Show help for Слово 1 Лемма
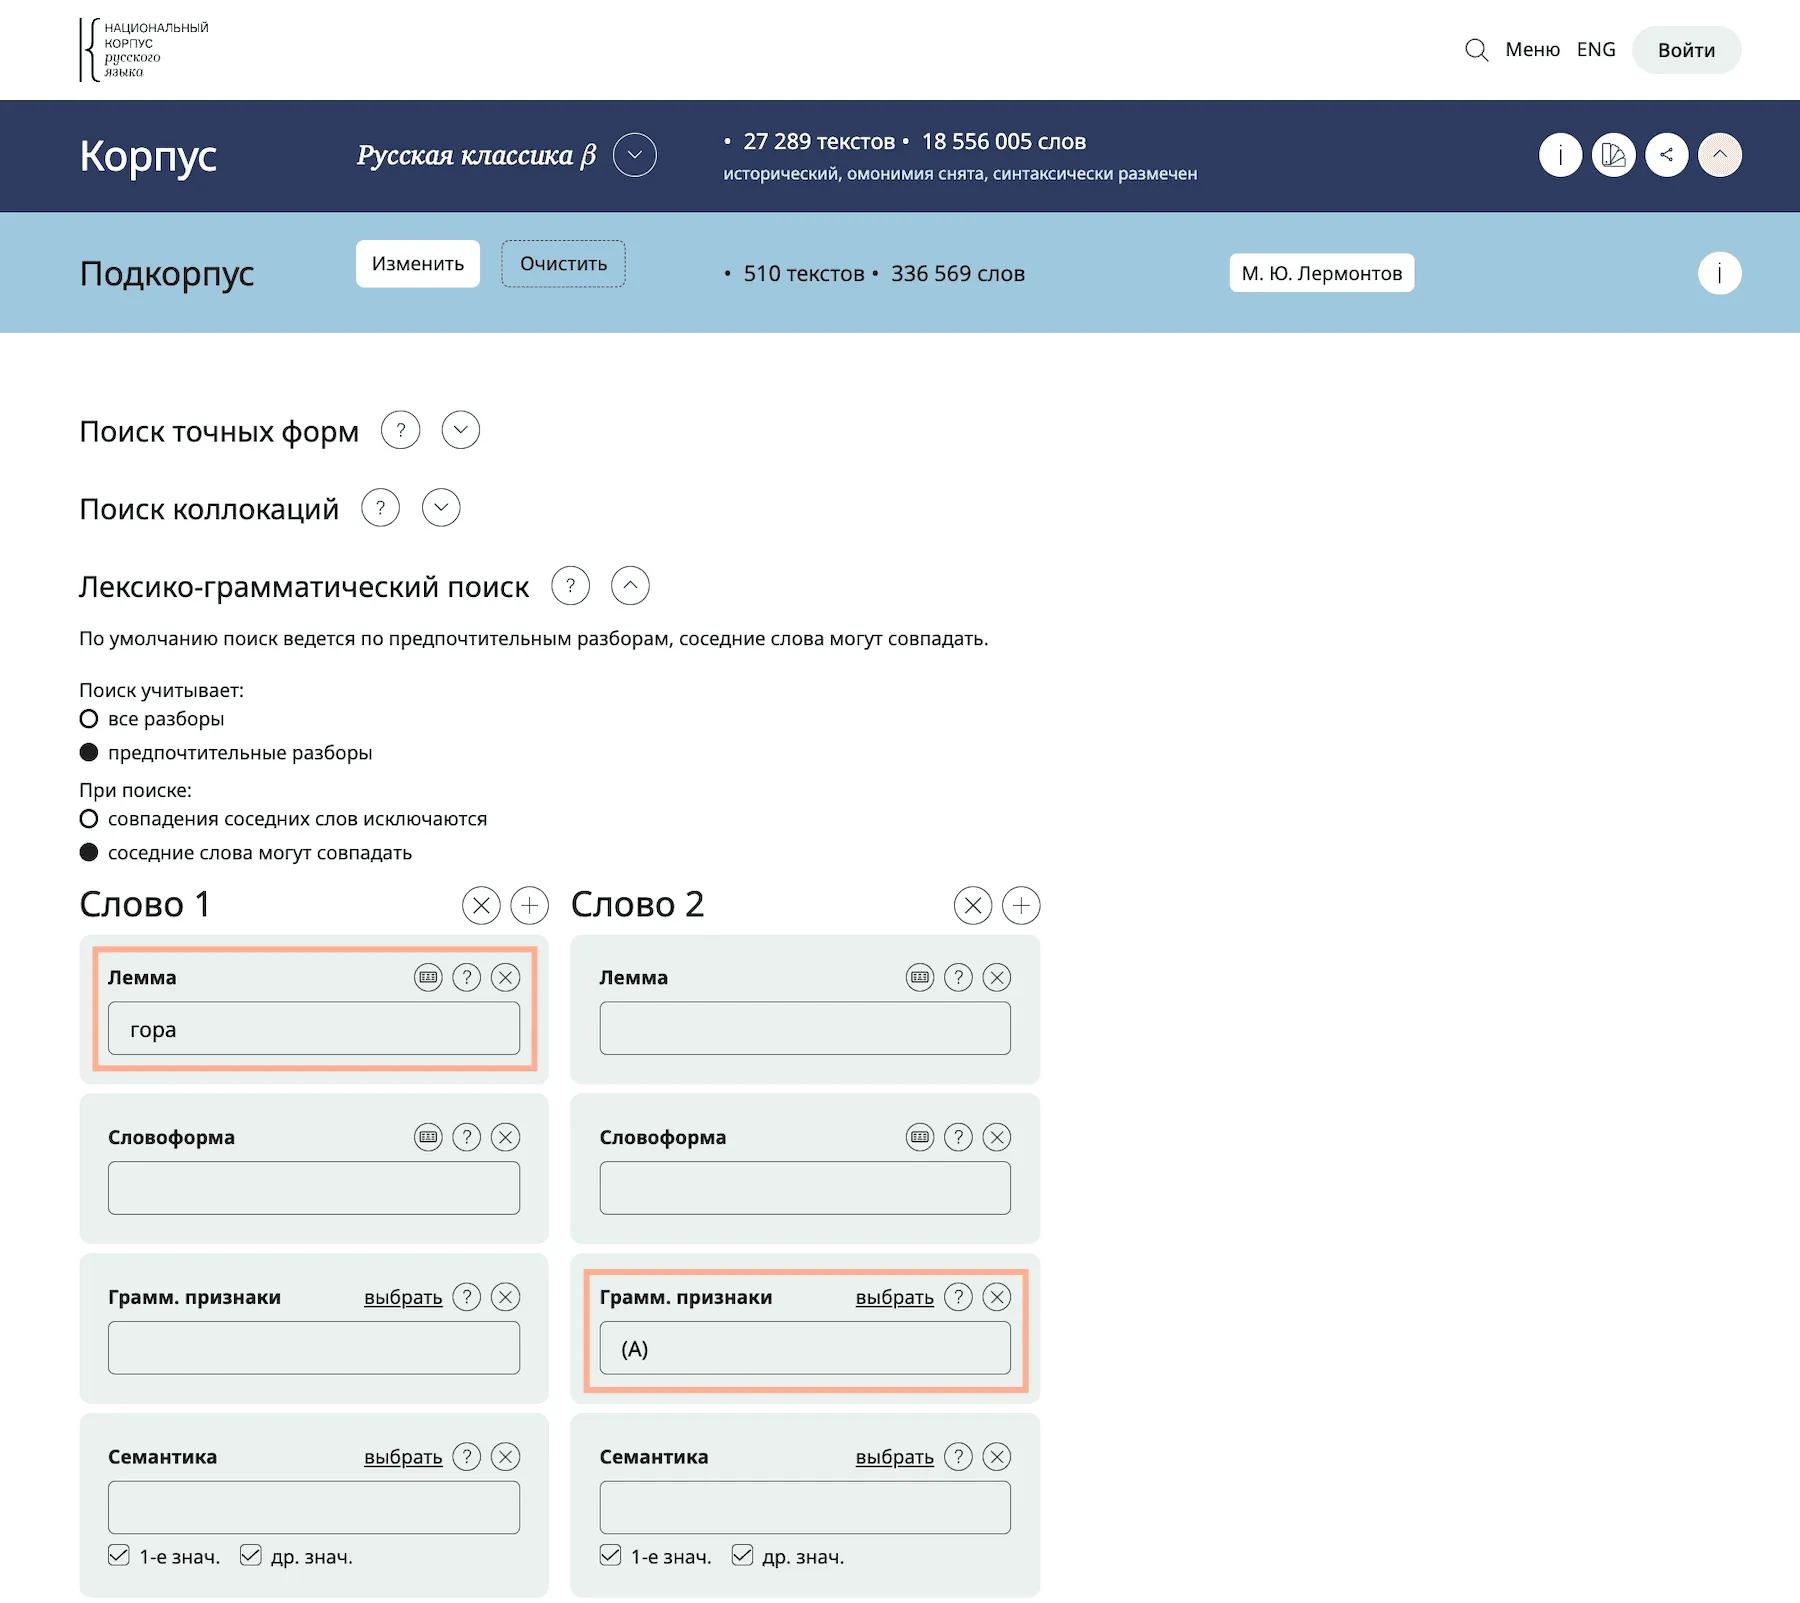The width and height of the screenshot is (1800, 1603). point(467,977)
